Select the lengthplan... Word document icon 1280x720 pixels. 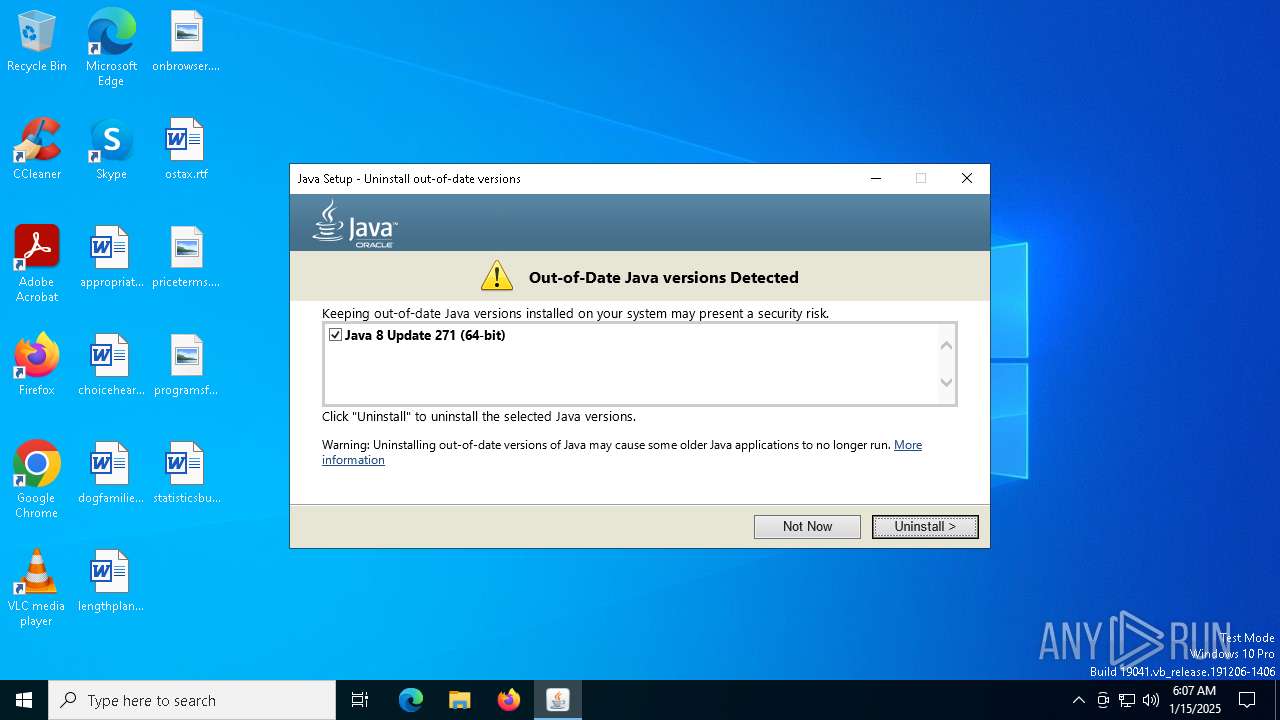111,581
